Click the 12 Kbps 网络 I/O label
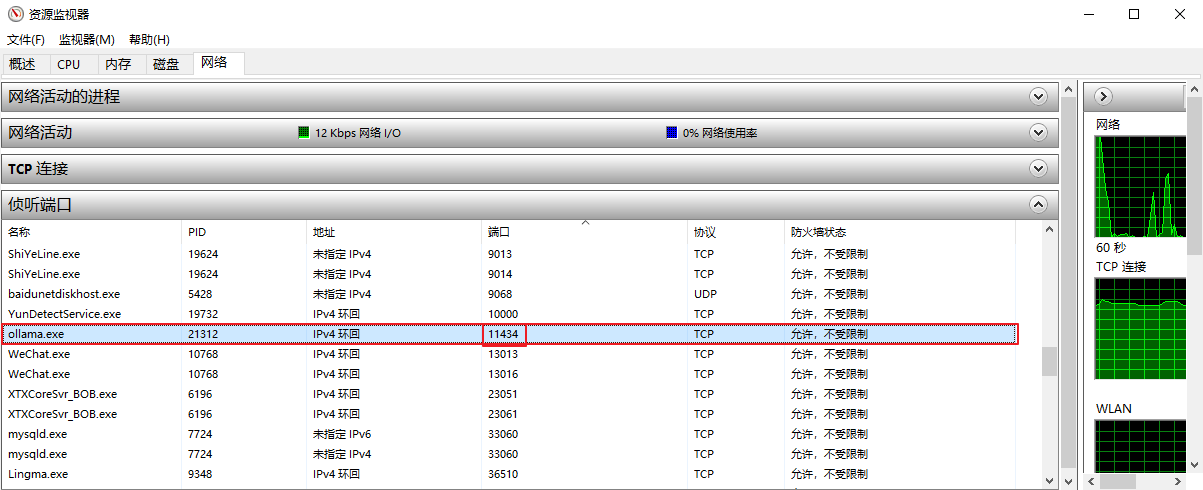Image resolution: width=1203 pixels, height=490 pixels. pyautogui.click(x=358, y=133)
